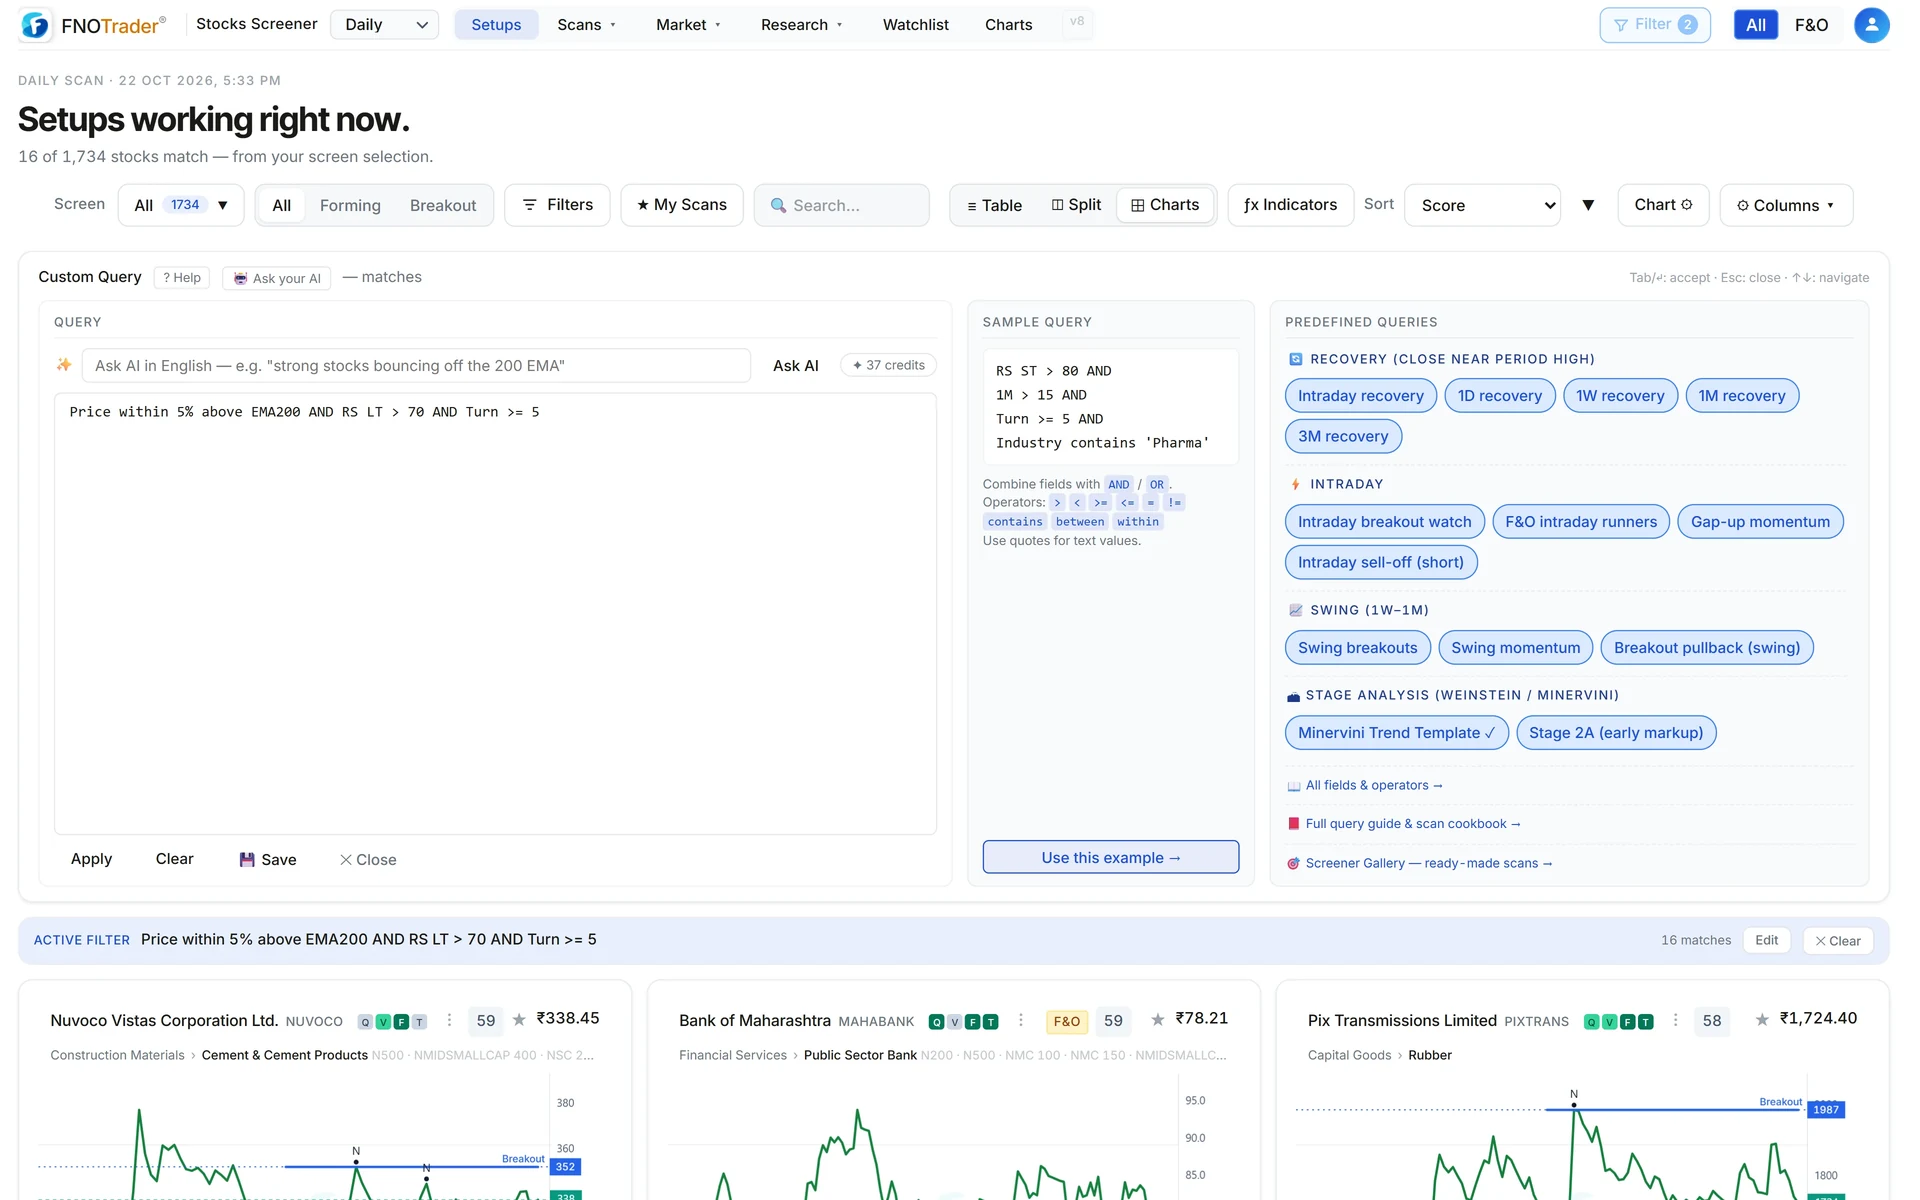Switch to Split view
This screenshot has width=1920, height=1200.
click(1076, 205)
